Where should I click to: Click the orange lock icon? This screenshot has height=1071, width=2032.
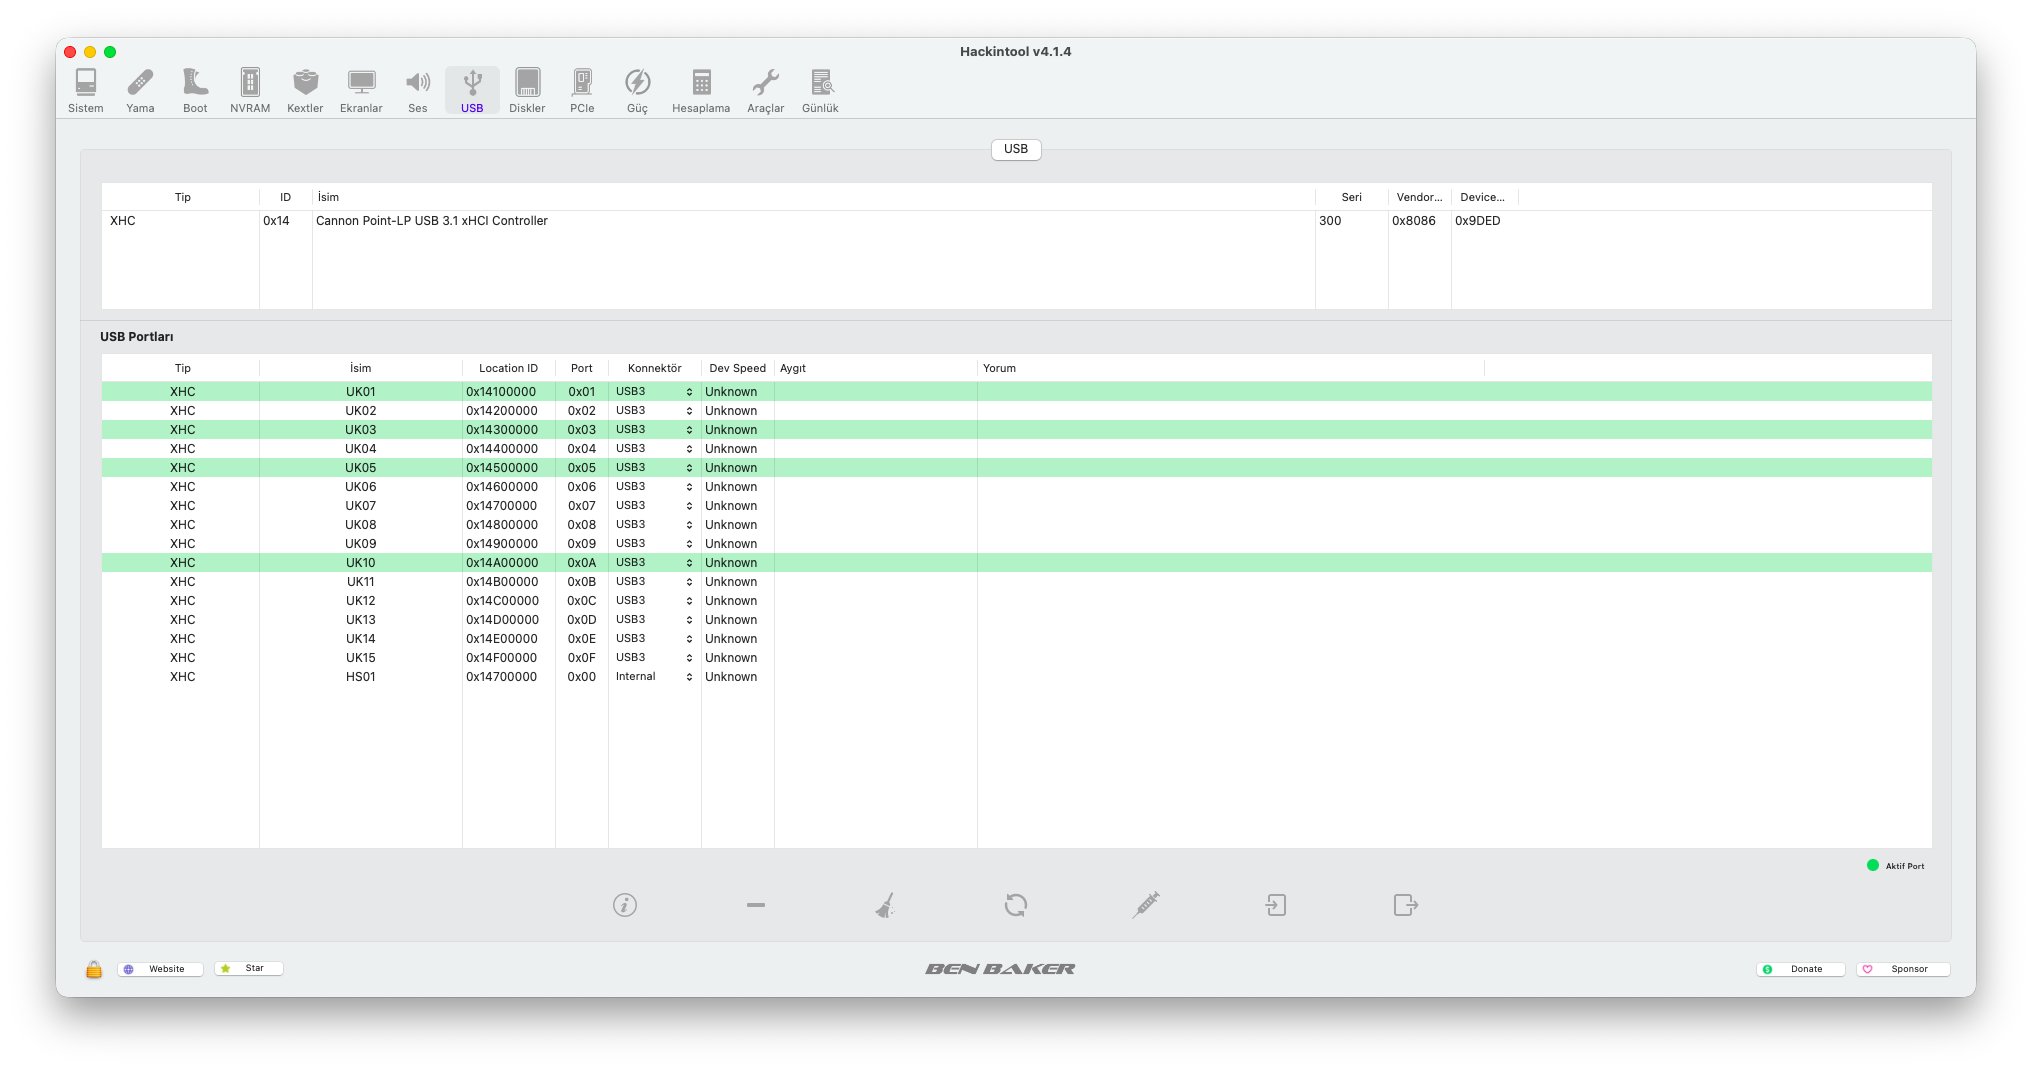click(94, 969)
